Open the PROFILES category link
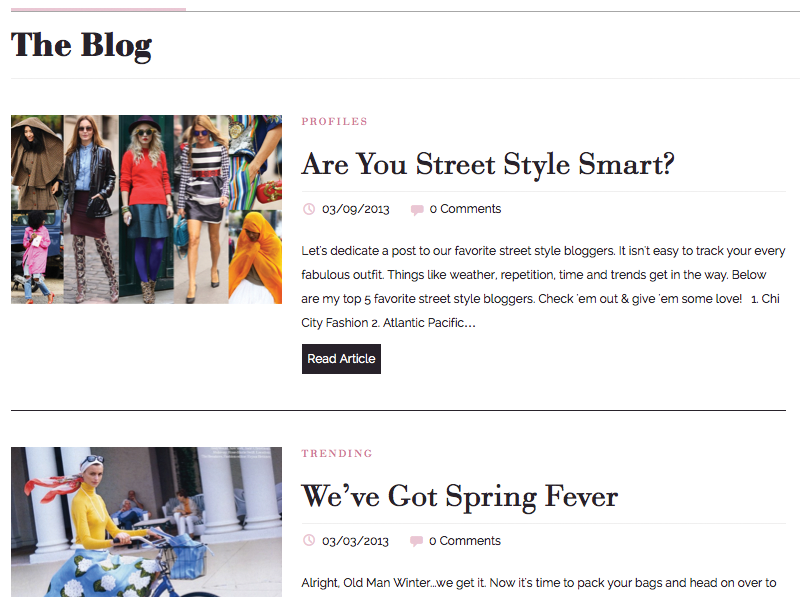 334,122
